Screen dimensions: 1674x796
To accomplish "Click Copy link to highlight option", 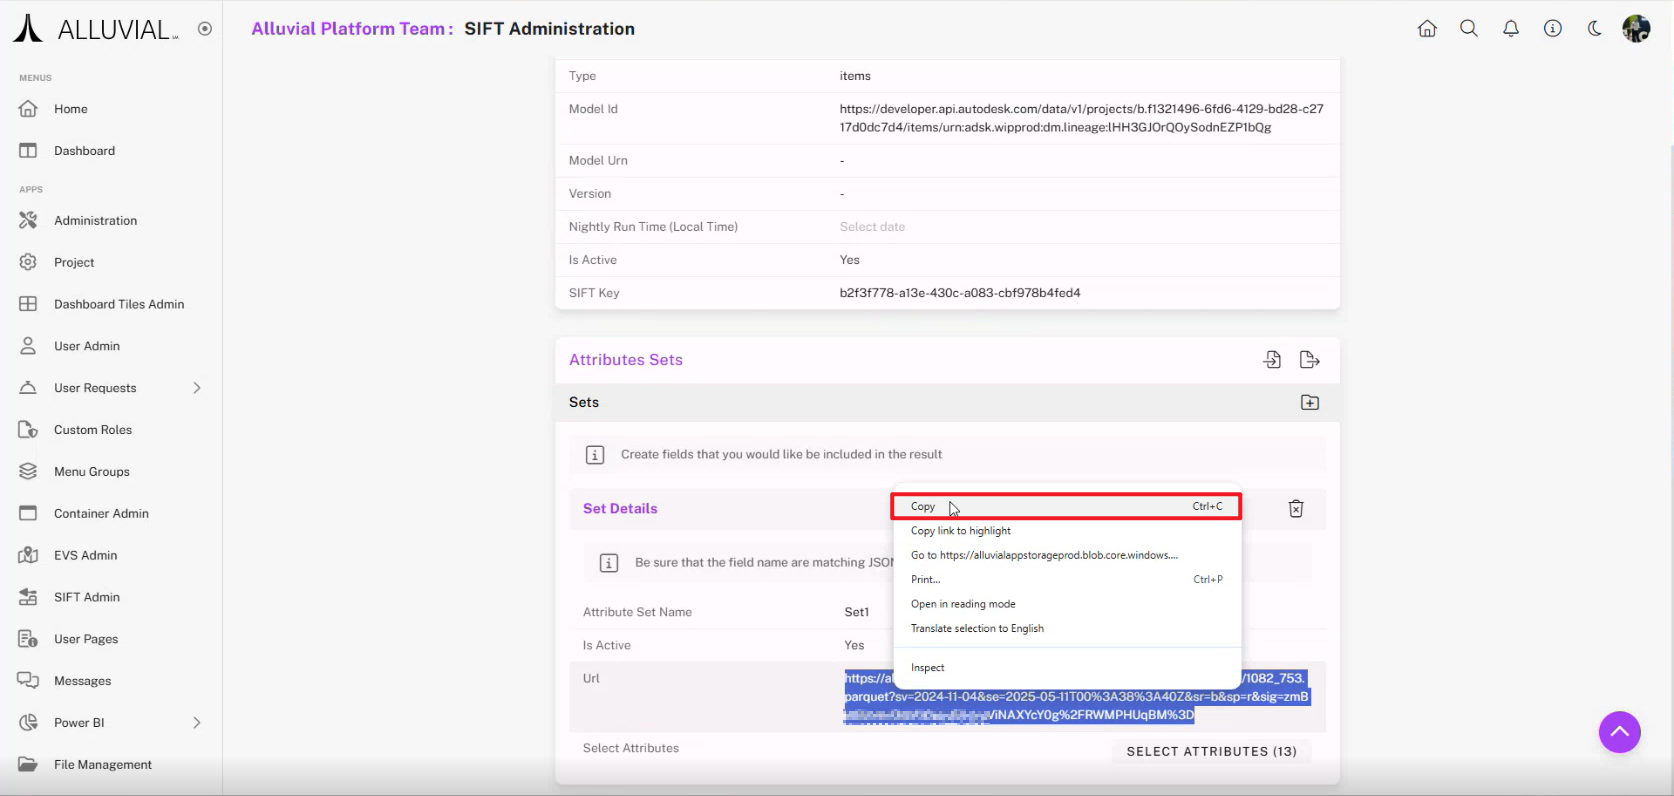I will click(x=961, y=531).
